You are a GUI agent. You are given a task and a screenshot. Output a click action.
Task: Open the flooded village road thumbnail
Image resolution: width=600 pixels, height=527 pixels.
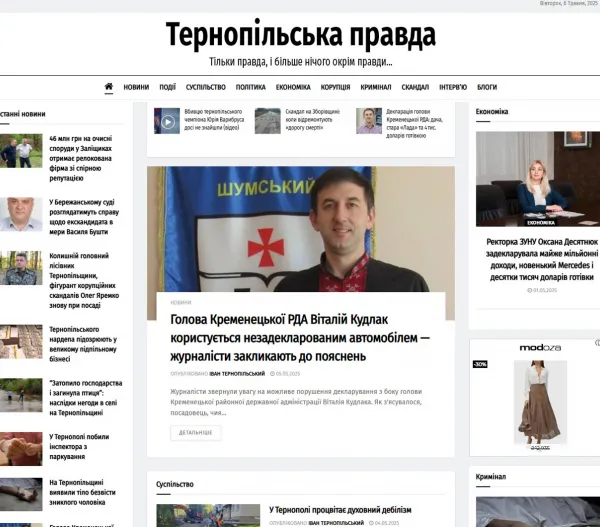[21, 395]
